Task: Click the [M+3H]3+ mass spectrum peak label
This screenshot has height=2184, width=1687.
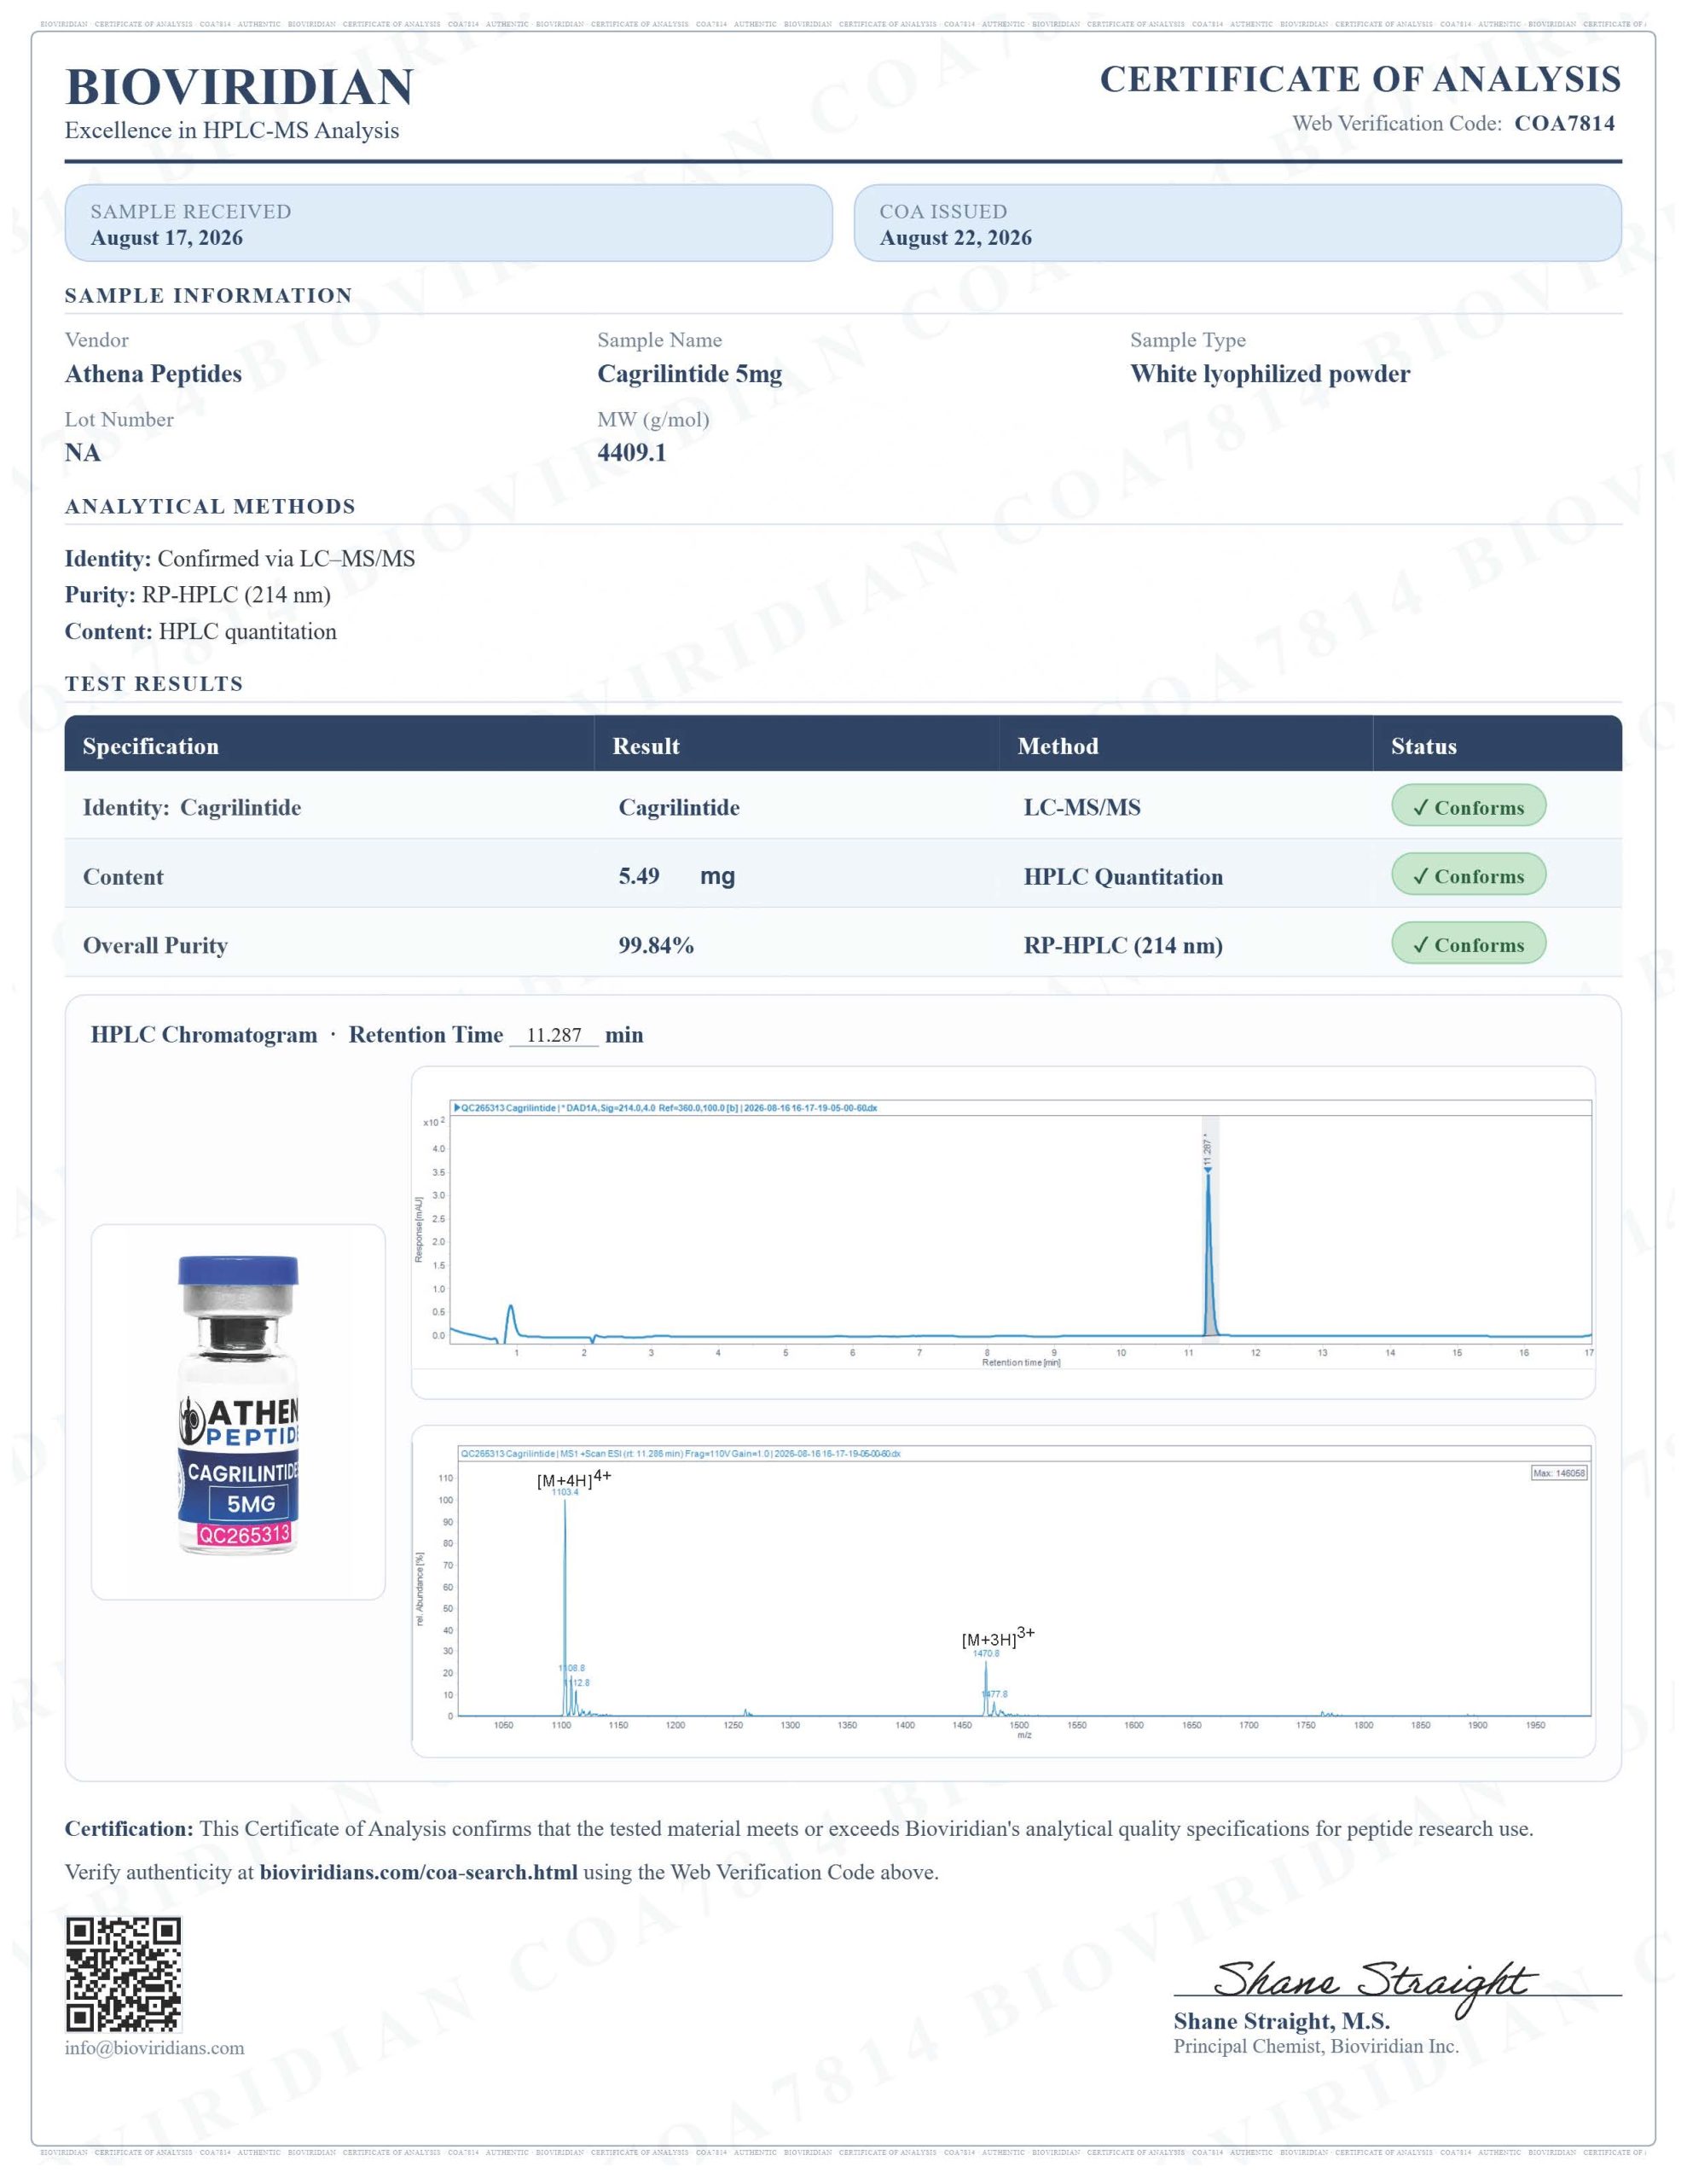Action: point(997,1638)
